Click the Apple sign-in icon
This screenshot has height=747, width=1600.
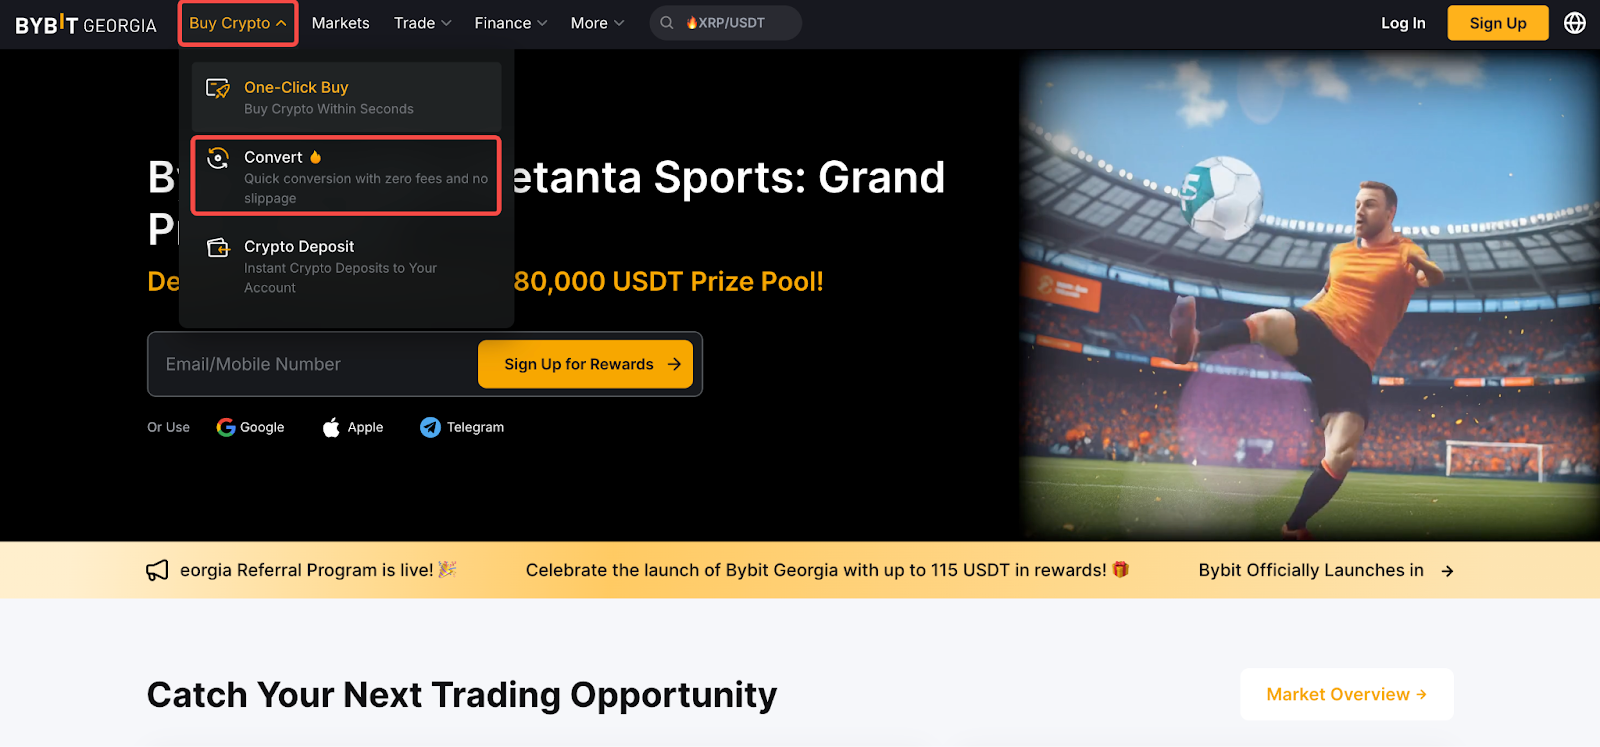point(331,427)
